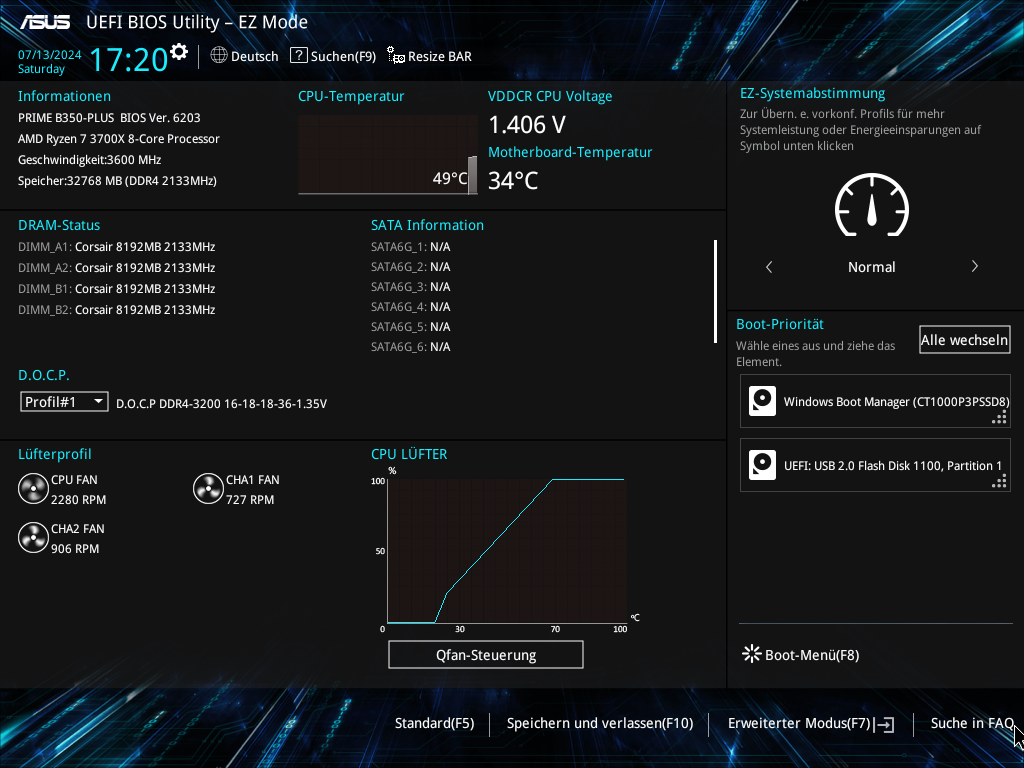This screenshot has width=1024, height=768.
Task: Click the CPU temperature graph bar
Action: pos(472,175)
